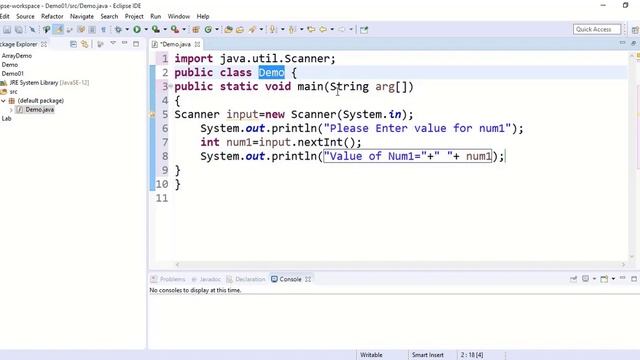
Task: Open the Run menu
Action: click(x=156, y=16)
